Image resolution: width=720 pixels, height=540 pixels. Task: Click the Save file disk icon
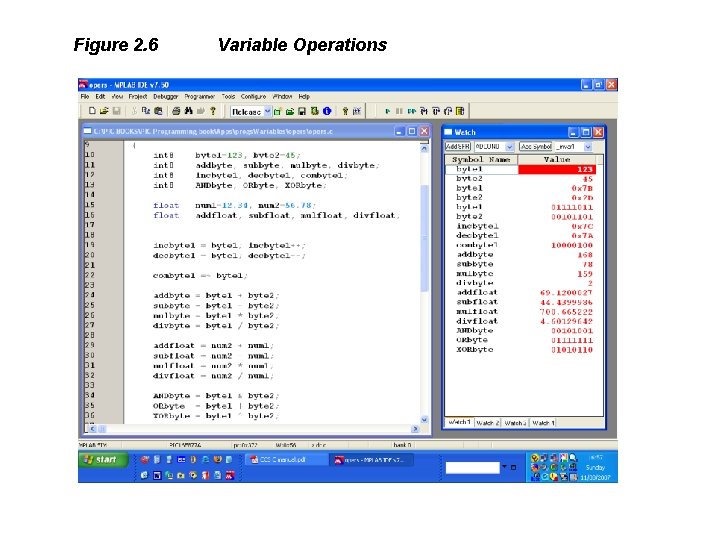click(116, 111)
